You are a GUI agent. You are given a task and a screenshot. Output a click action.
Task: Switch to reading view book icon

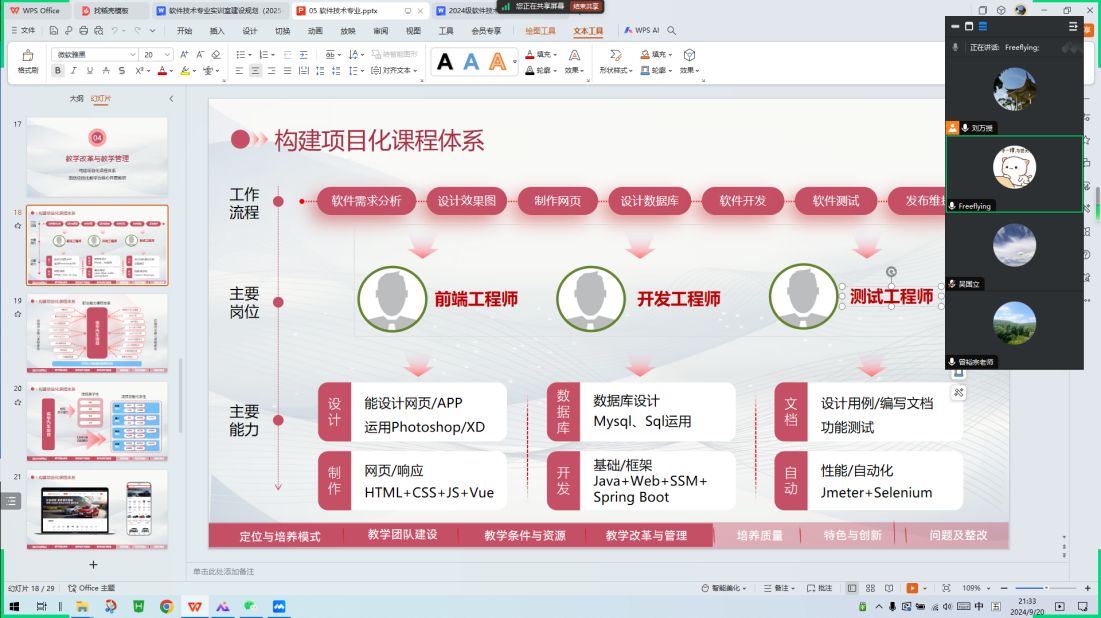click(x=889, y=588)
